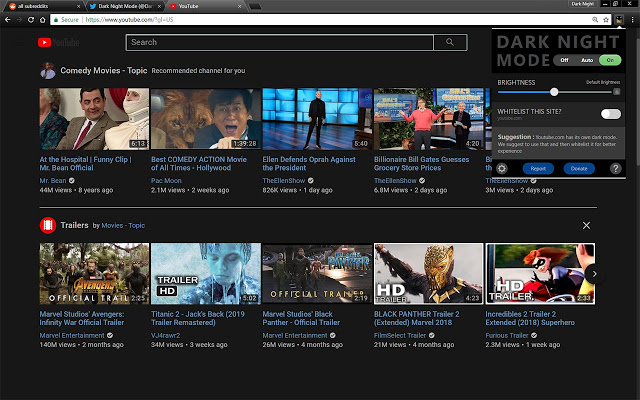Click the Dark Night Mode extension icon
The width and height of the screenshot is (640, 400).
[619, 19]
